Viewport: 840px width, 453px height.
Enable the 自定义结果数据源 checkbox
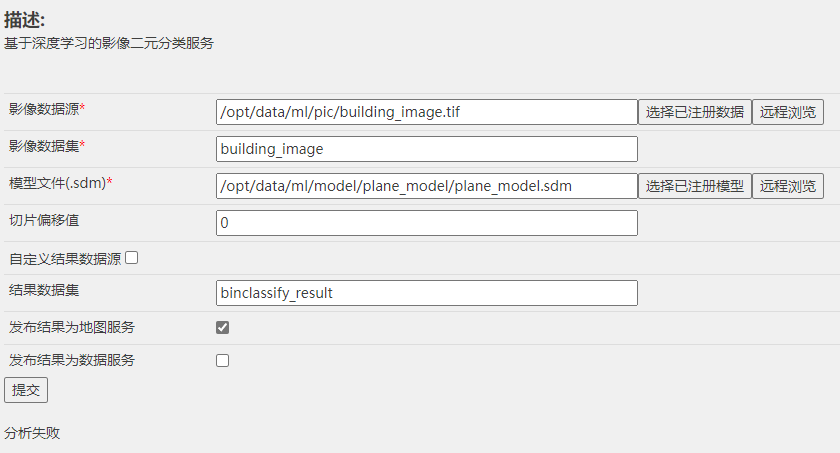click(x=131, y=258)
